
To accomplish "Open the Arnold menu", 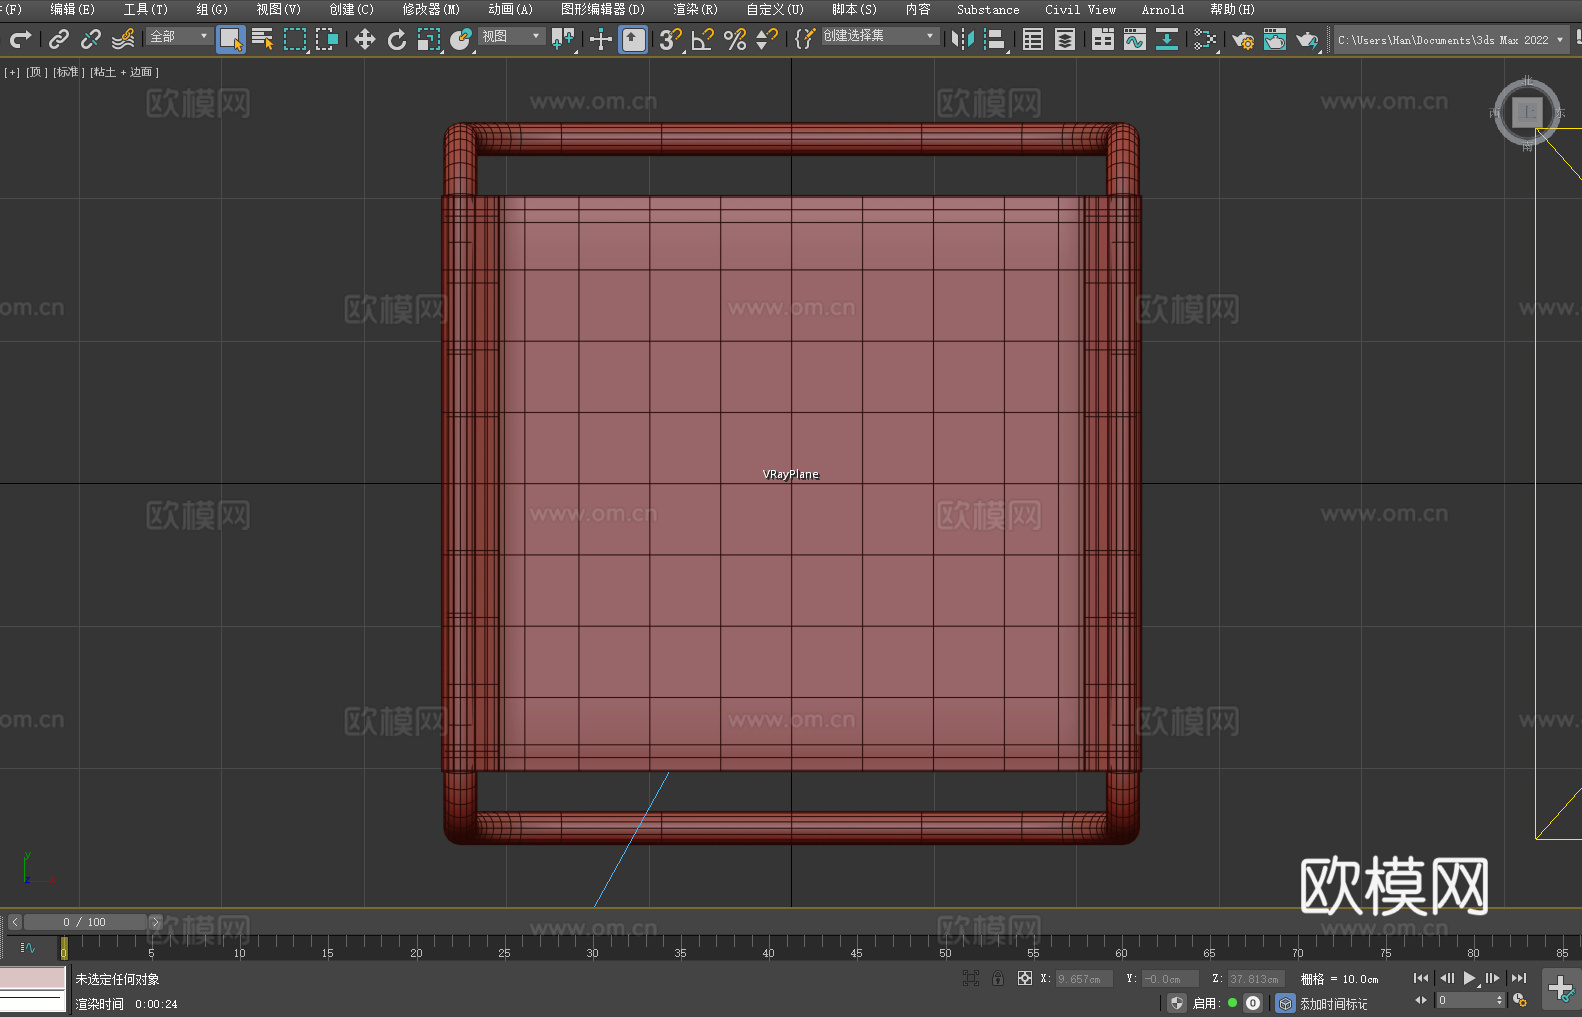I will pos(1162,9).
